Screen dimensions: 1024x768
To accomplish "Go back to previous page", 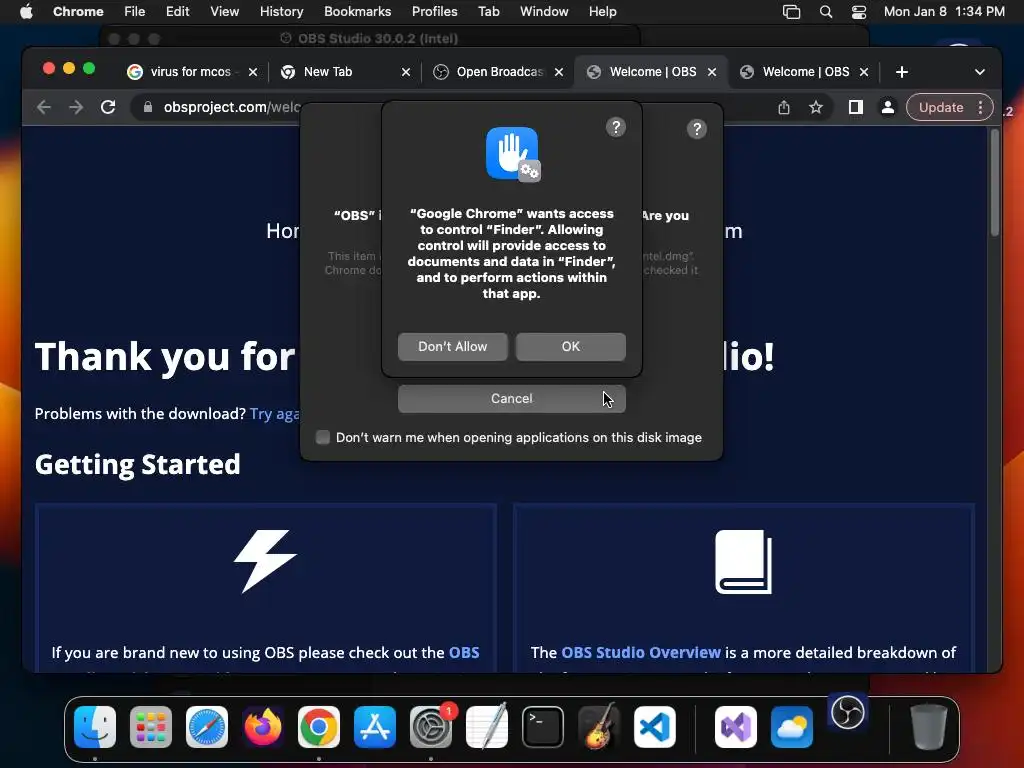I will click(x=44, y=107).
